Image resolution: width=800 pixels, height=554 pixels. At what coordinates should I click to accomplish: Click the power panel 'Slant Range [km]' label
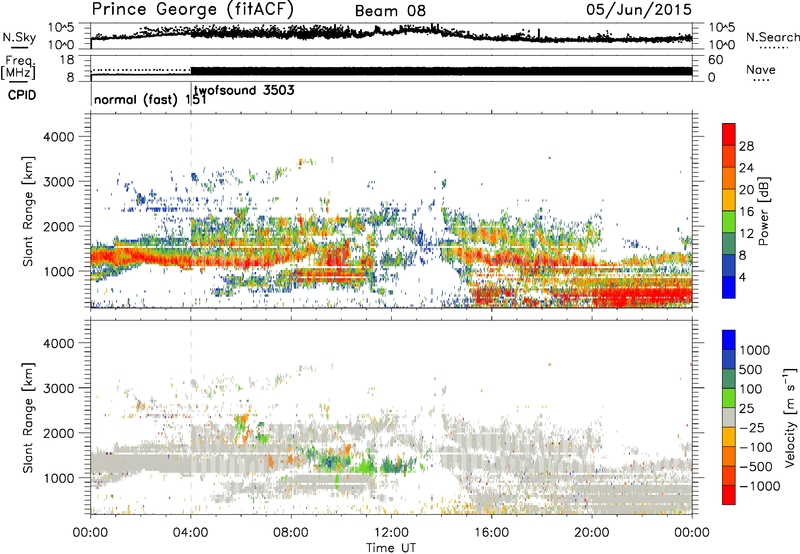click(x=28, y=211)
